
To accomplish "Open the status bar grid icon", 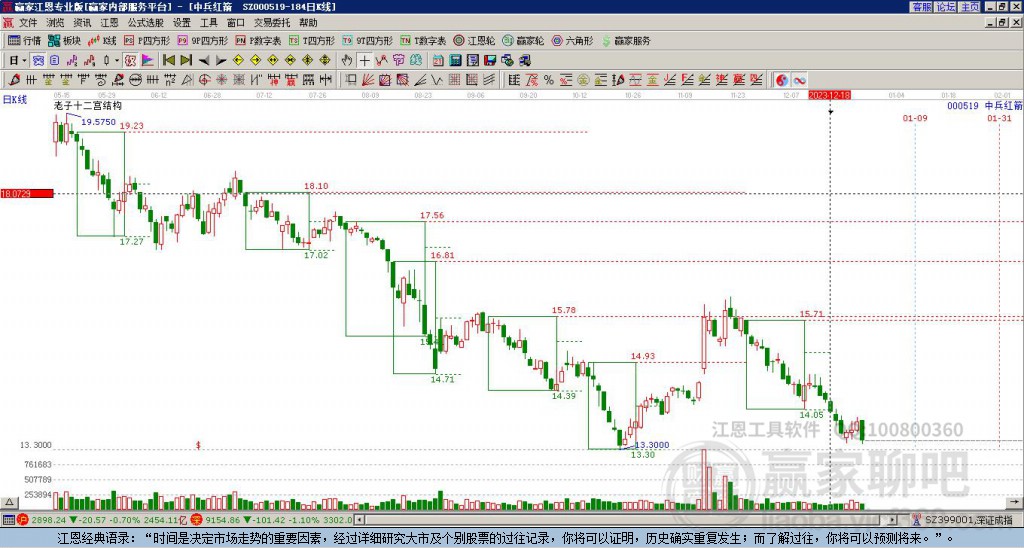I will [8, 520].
